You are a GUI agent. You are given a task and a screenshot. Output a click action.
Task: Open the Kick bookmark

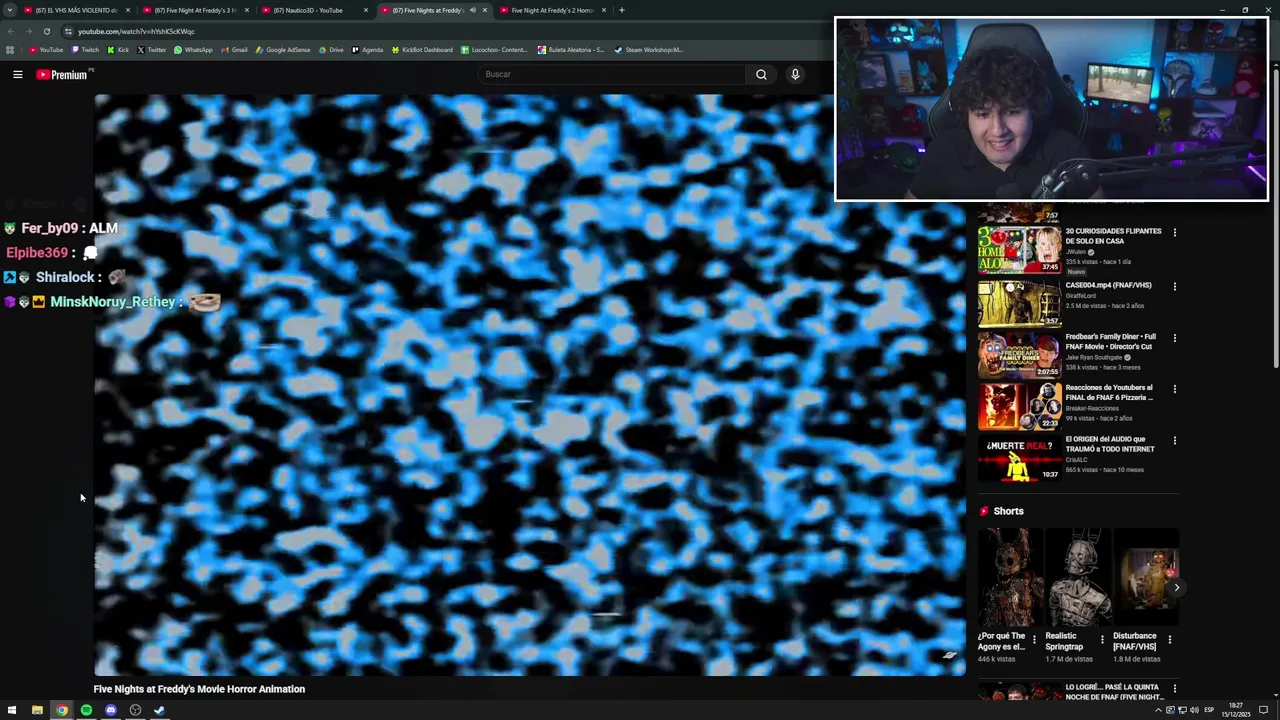click(x=119, y=50)
